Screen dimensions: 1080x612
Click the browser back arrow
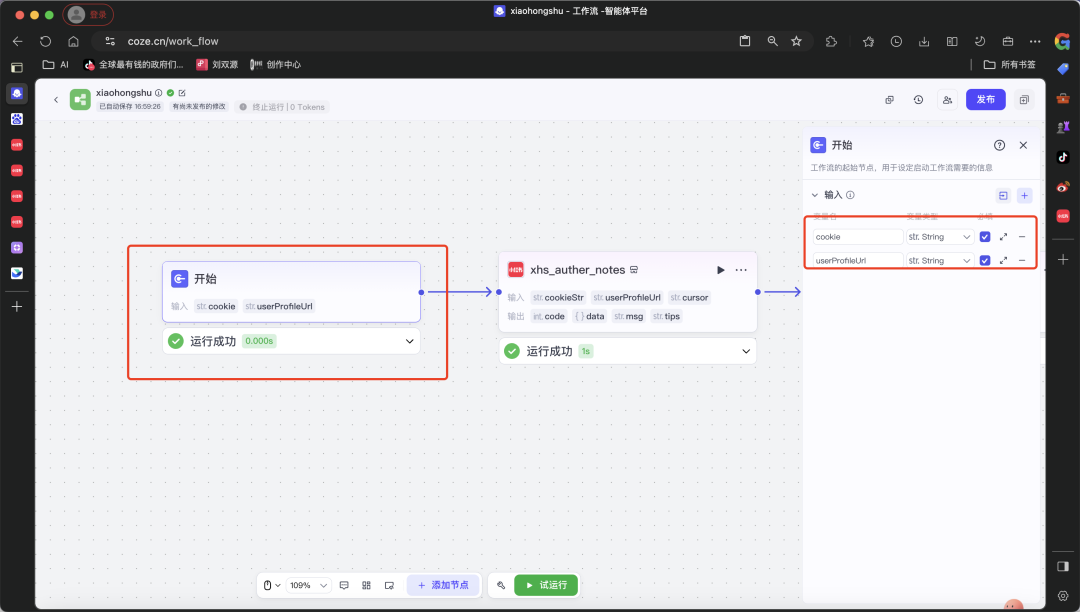[x=18, y=41]
